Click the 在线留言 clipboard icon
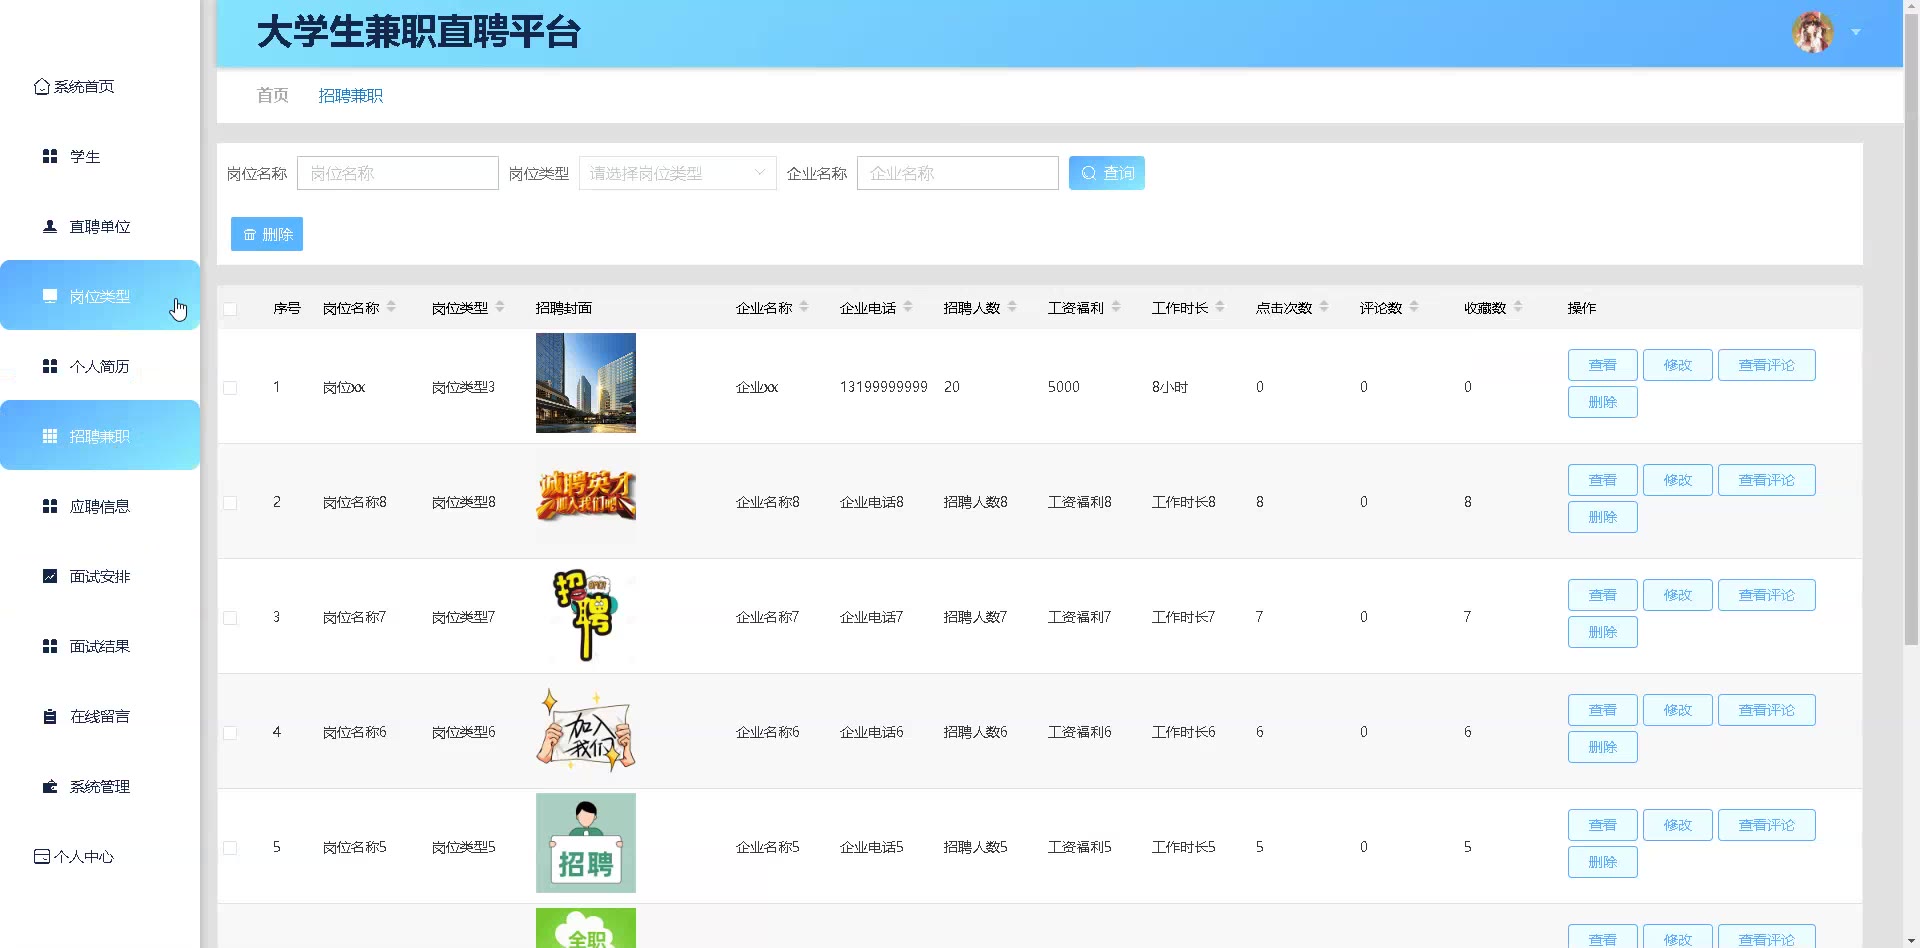1920x948 pixels. 50,716
